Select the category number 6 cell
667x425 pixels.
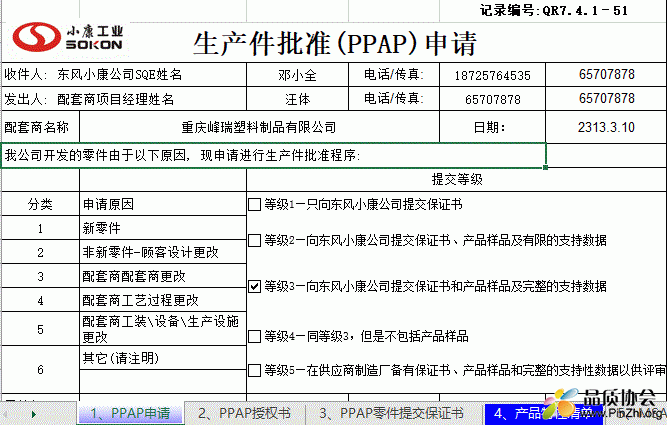pyautogui.click(x=40, y=370)
